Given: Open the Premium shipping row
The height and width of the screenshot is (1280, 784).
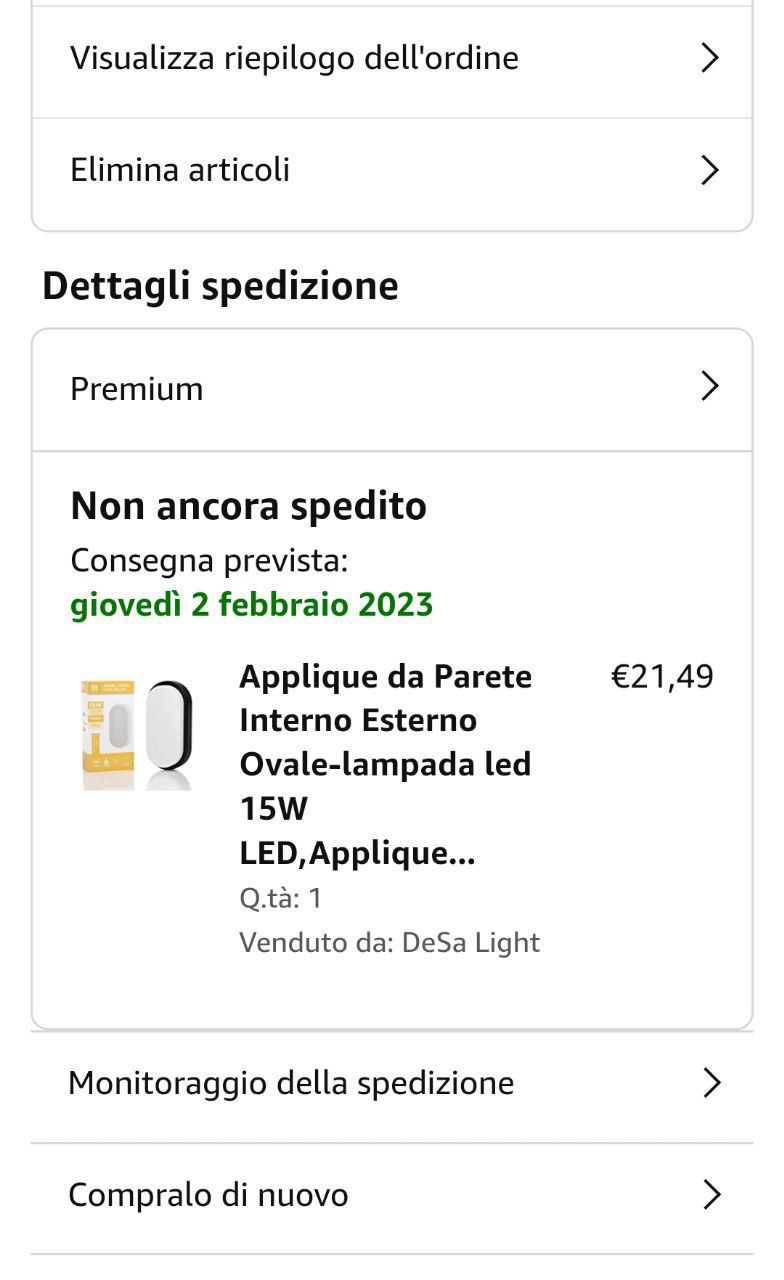Looking at the screenshot, I should tap(137, 388).
